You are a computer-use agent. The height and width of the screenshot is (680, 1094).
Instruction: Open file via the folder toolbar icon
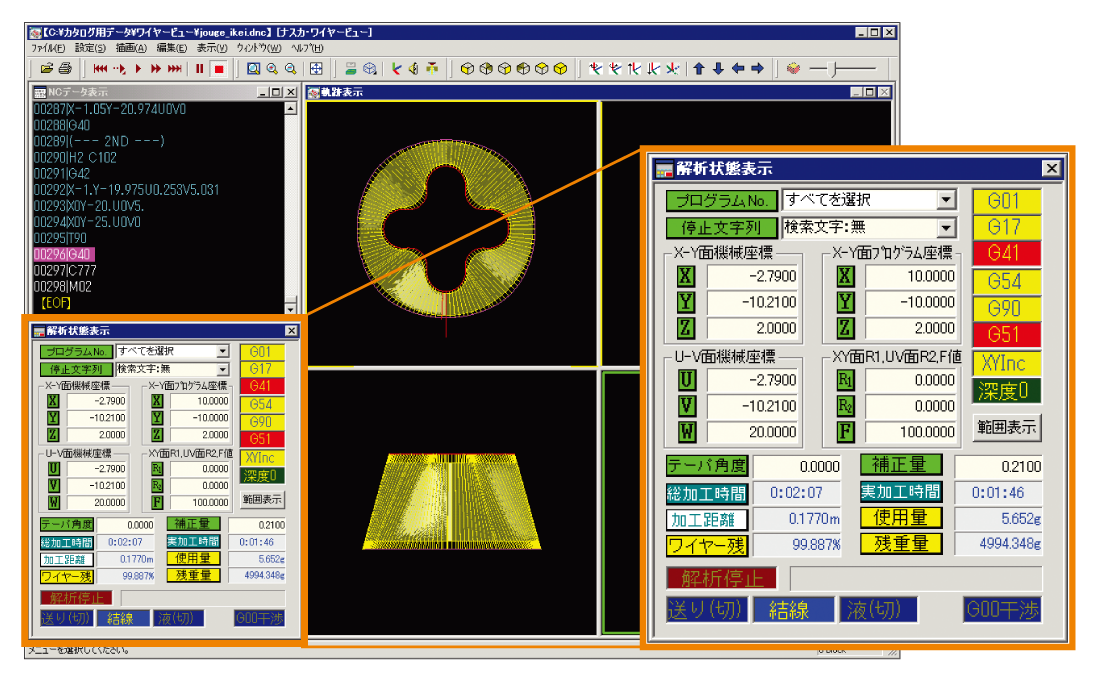click(47, 68)
